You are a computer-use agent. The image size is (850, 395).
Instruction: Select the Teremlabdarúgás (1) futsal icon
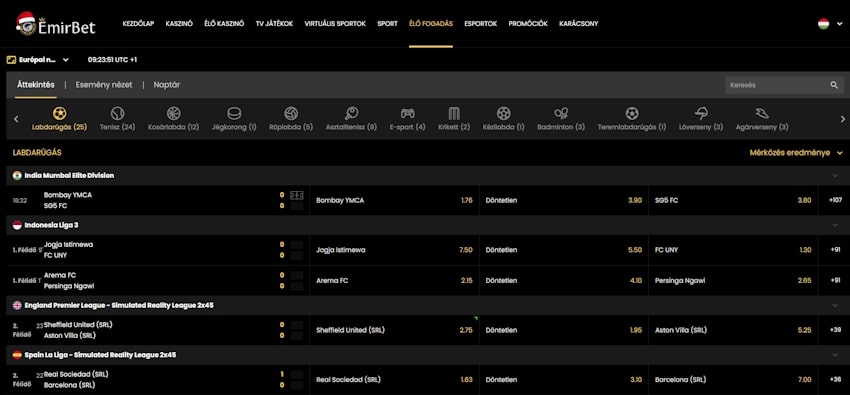click(x=632, y=113)
